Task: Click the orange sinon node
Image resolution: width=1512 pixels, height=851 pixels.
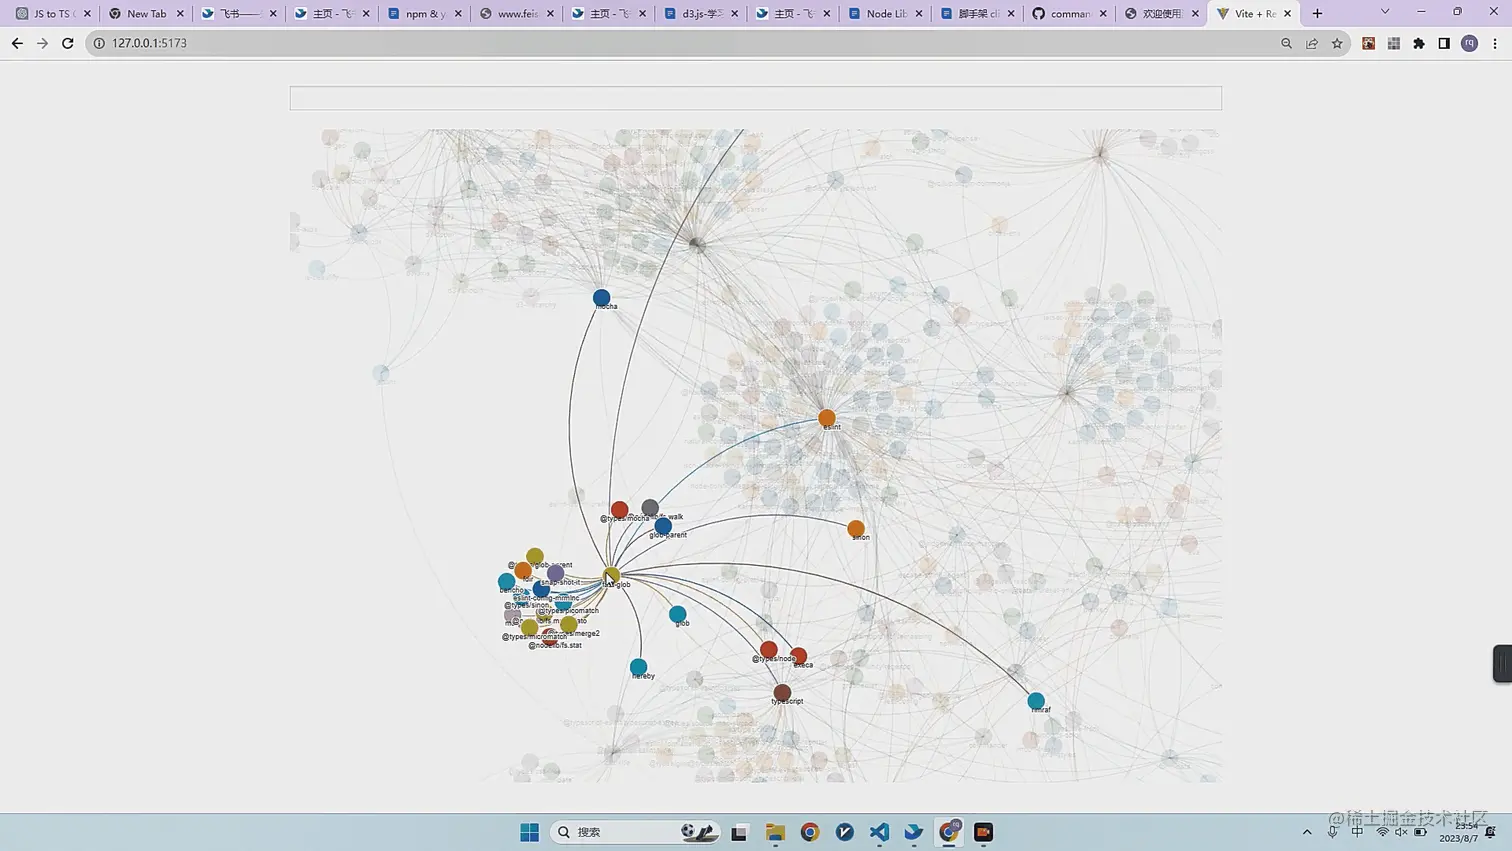Action: 856,529
